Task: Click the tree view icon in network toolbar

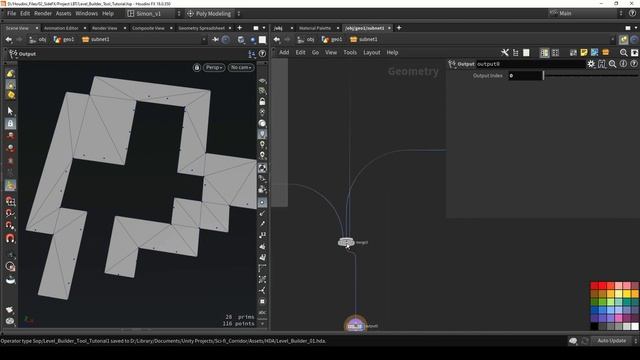Action: click(x=516, y=53)
